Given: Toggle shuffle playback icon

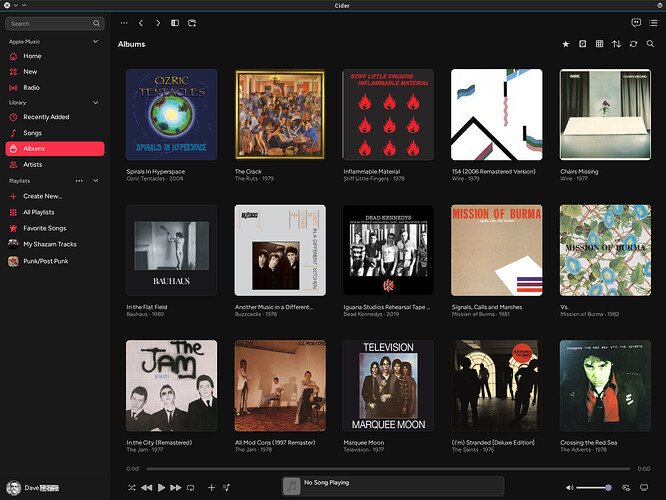Looking at the screenshot, I should [132, 488].
